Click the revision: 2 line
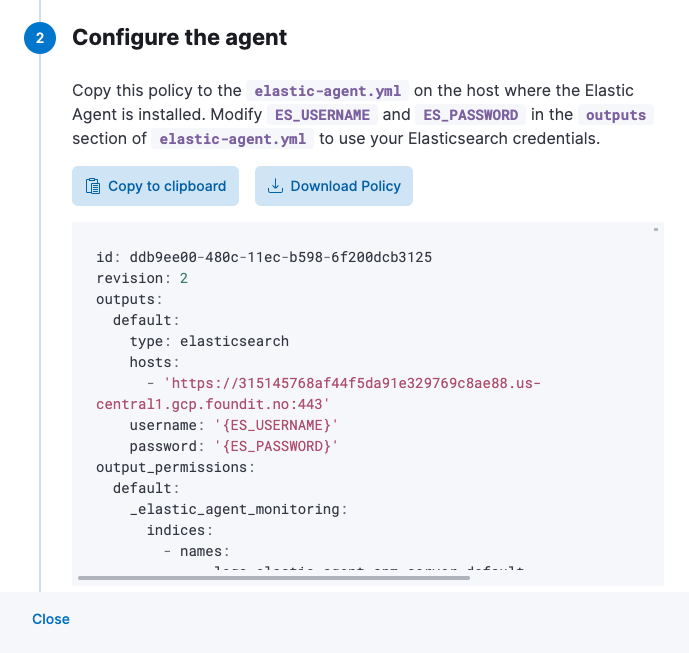The width and height of the screenshot is (689, 653). click(142, 278)
